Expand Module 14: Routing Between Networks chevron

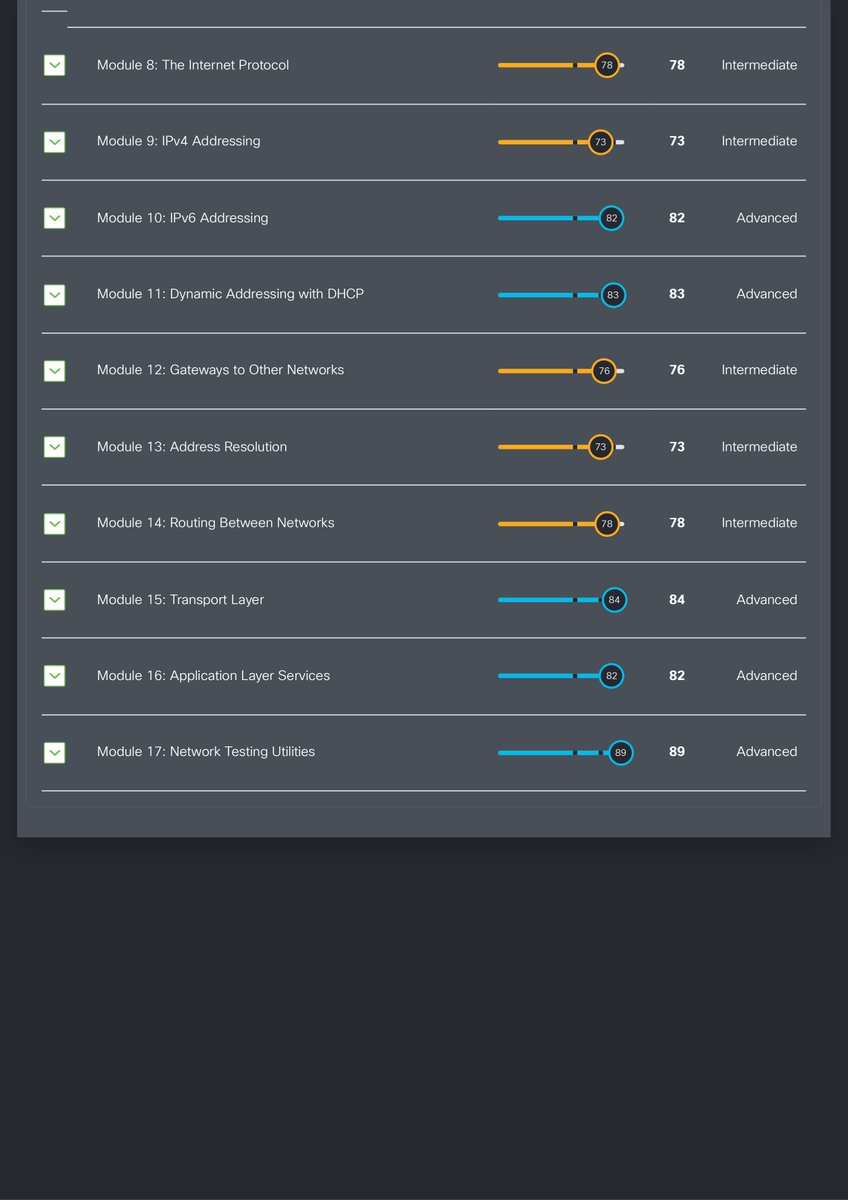click(x=55, y=523)
